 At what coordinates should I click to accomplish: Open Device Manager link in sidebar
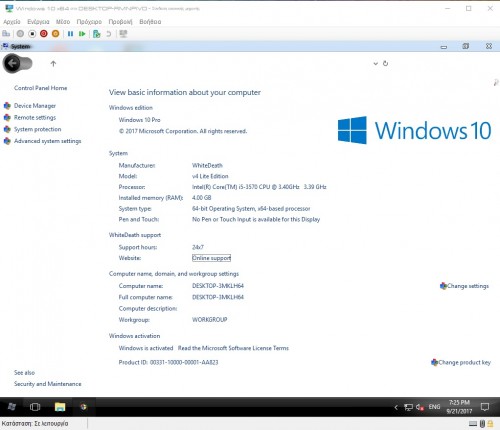pos(35,106)
